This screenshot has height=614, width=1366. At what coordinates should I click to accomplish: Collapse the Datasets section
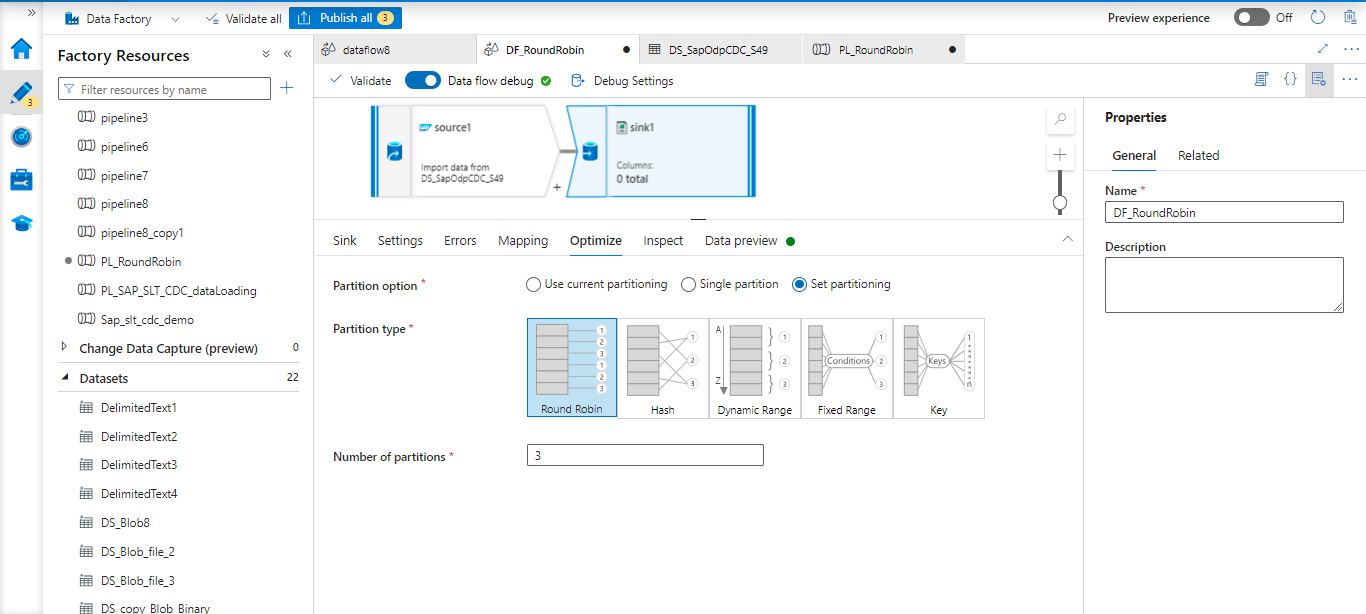pos(65,378)
